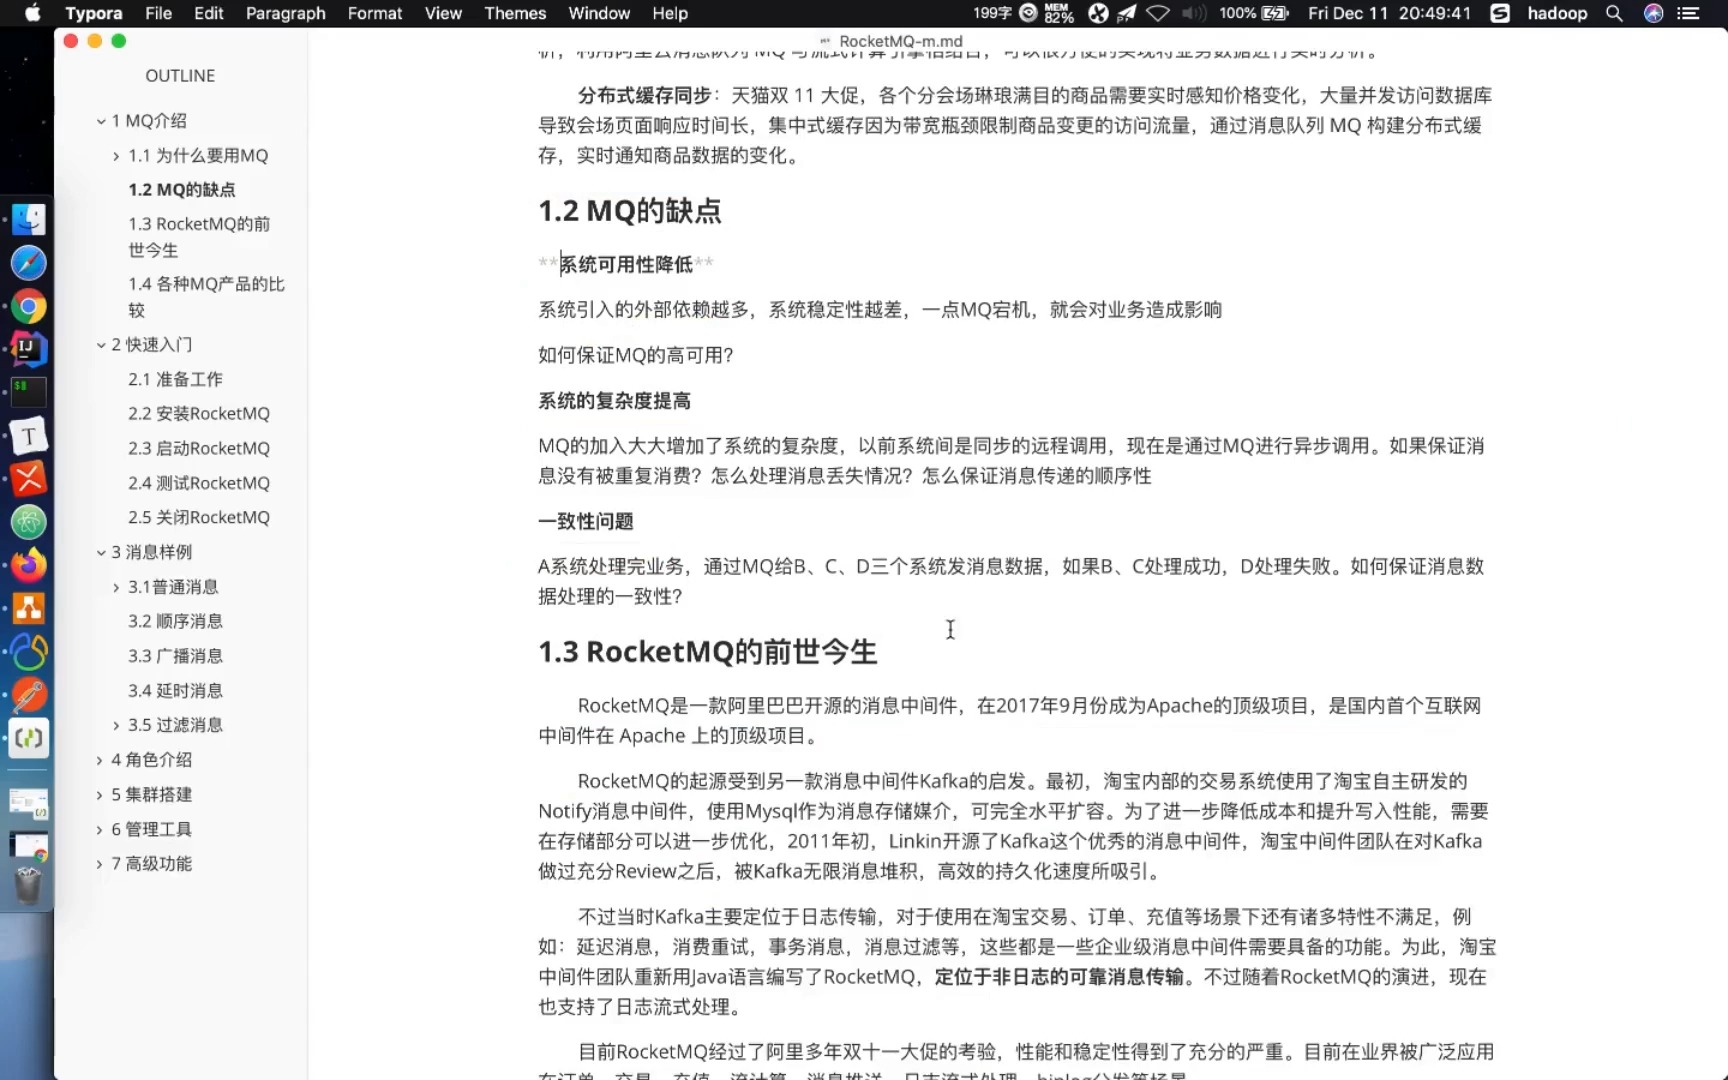Expand the 3.5 过滤消息 outline item
Viewport: 1728px width, 1080px height.
[116, 725]
